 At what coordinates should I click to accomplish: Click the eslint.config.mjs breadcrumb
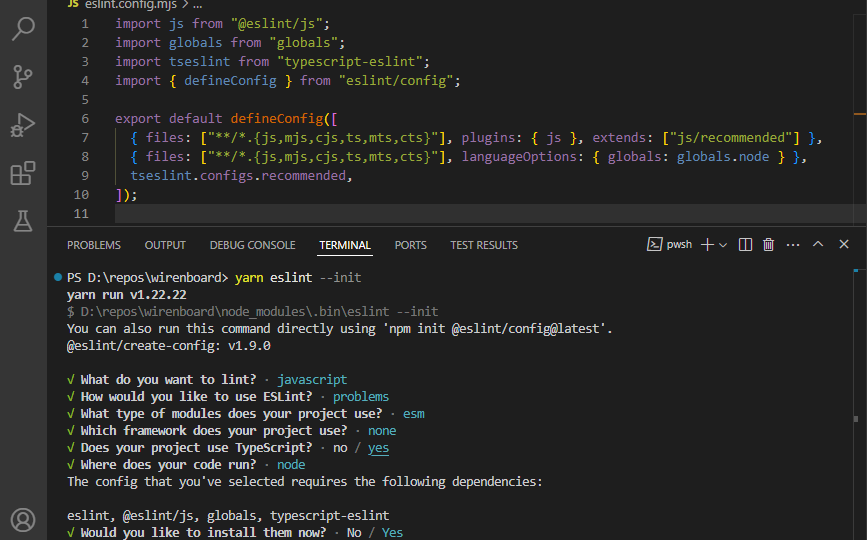[130, 5]
